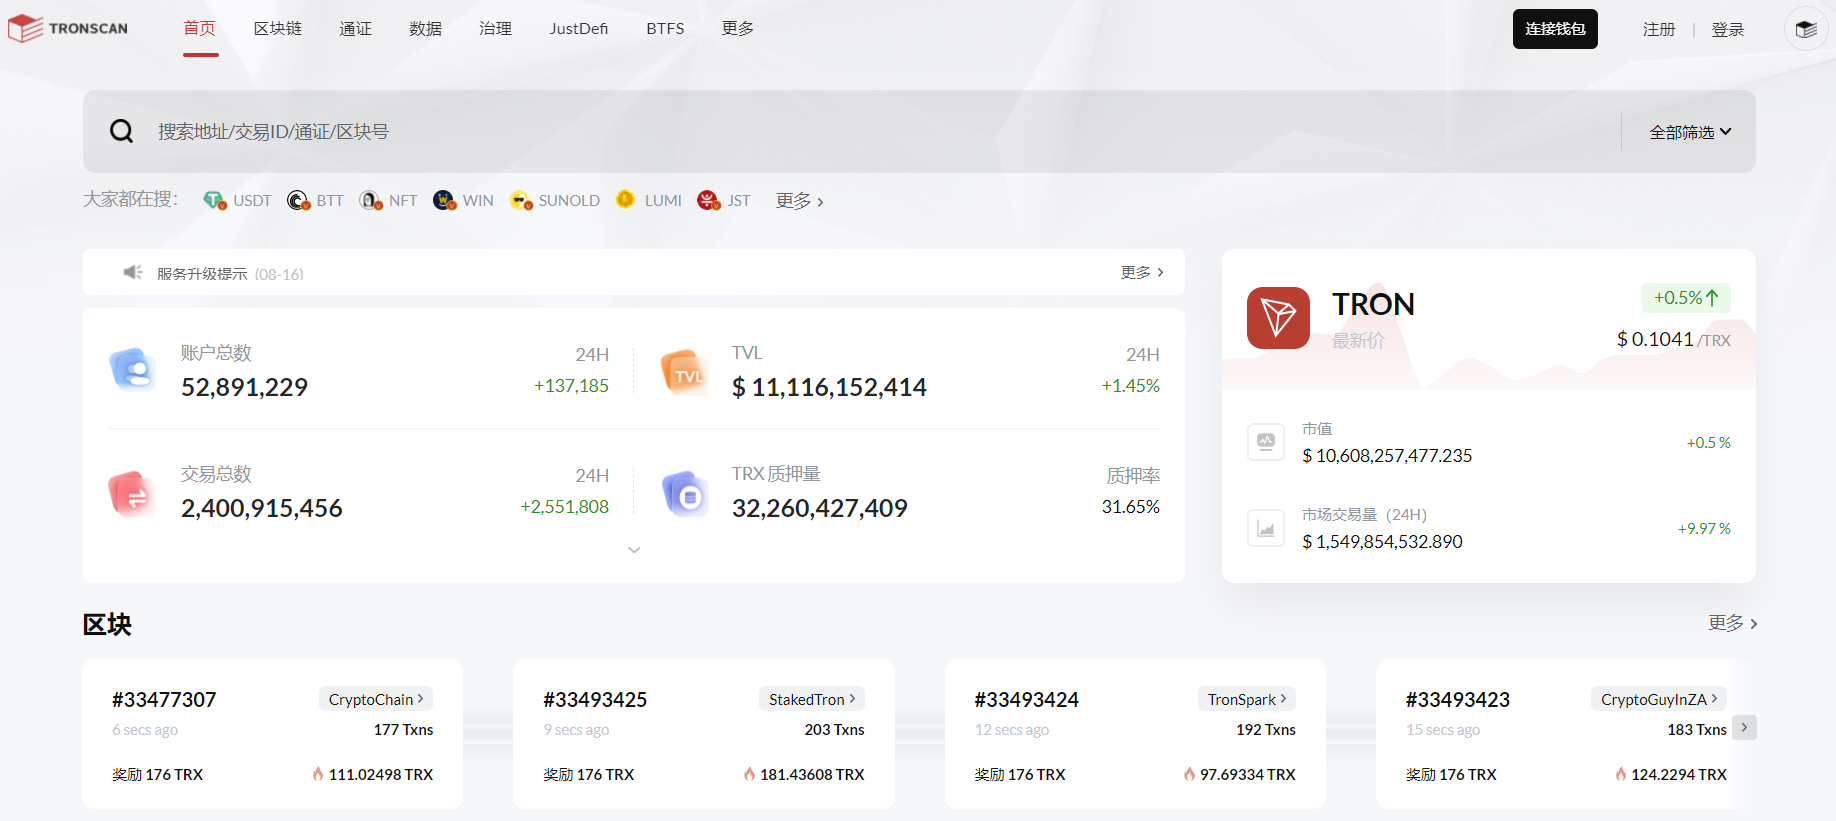Open the 通证 menu
Screen dimensions: 1836x821
356,28
